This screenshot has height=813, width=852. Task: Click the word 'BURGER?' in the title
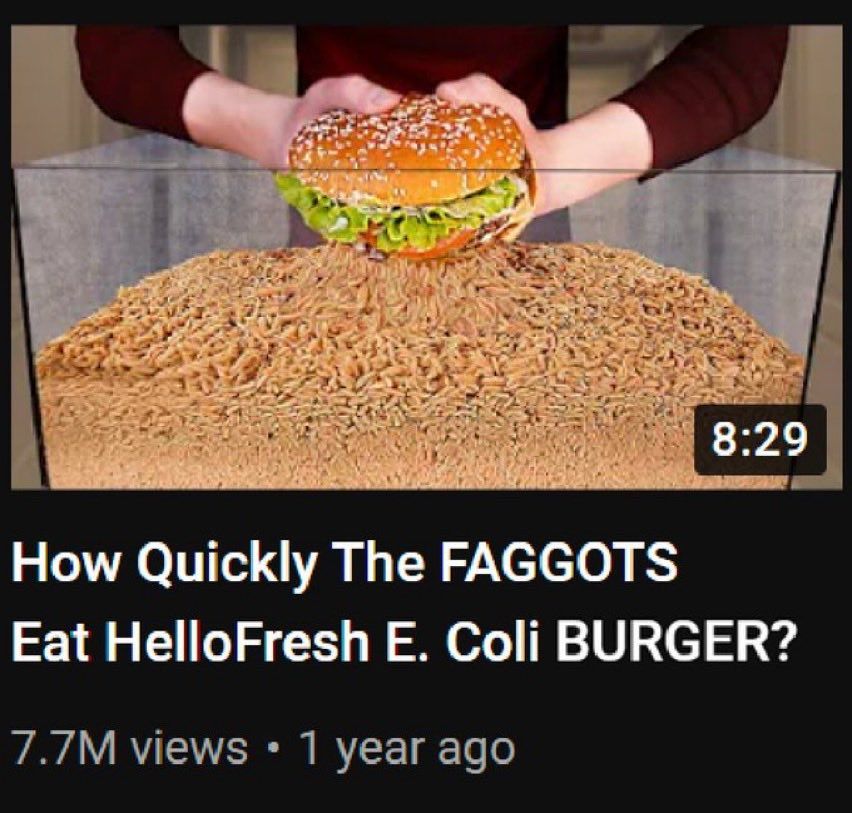[x=673, y=639]
